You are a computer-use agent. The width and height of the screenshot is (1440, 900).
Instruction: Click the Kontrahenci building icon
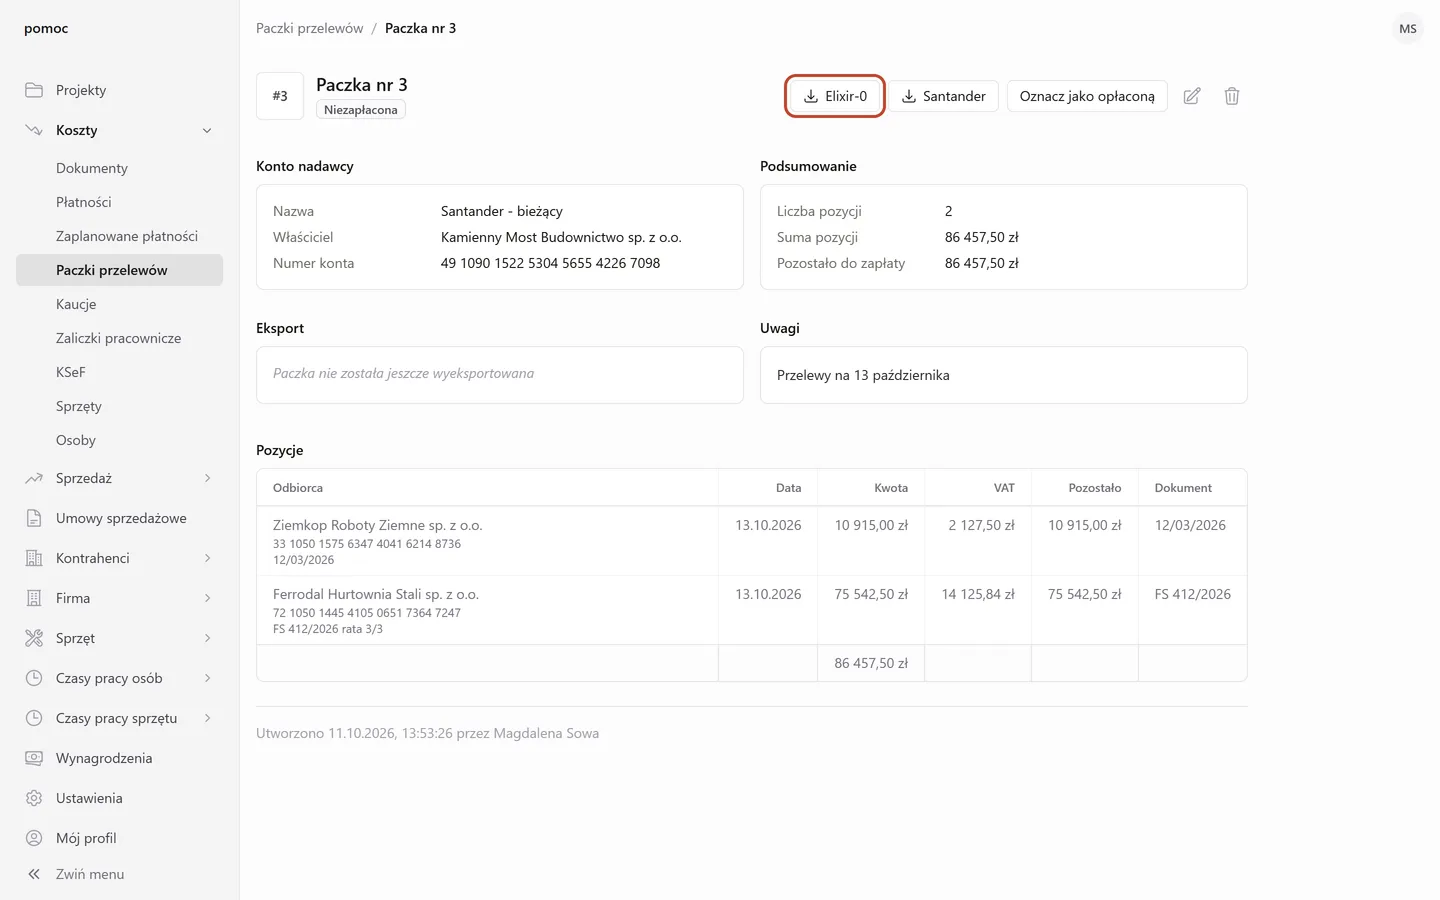(x=34, y=558)
